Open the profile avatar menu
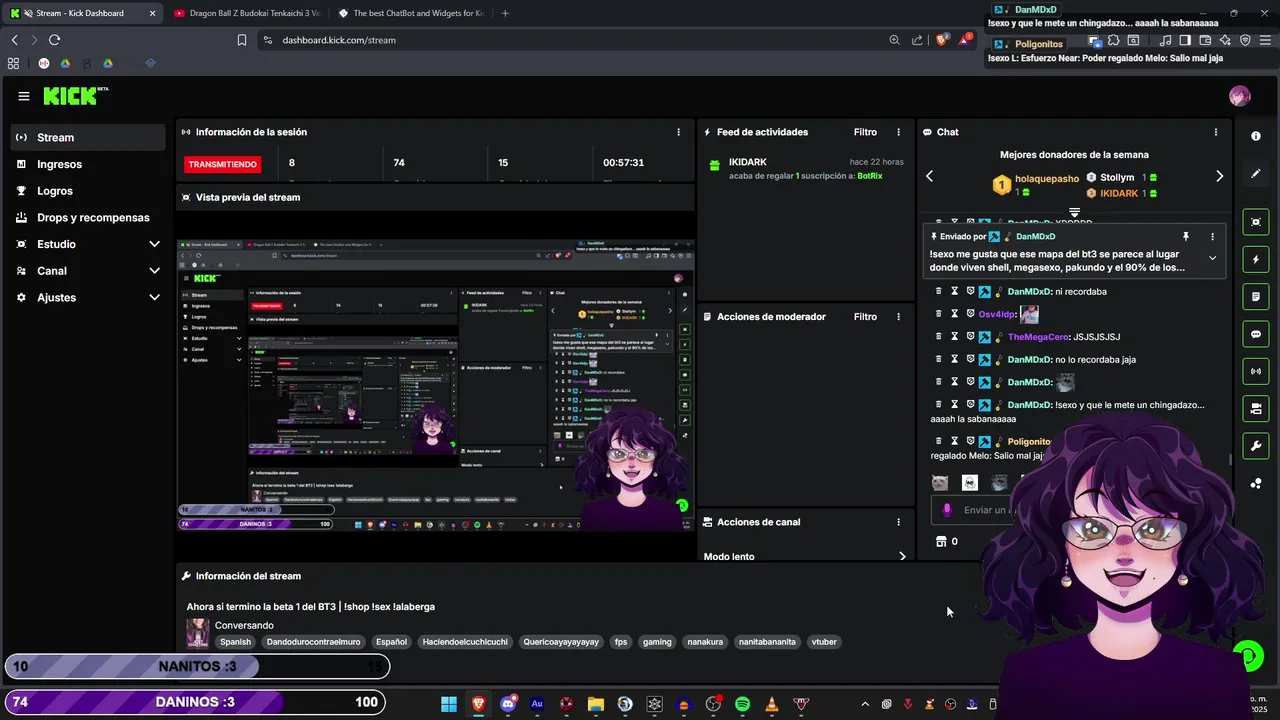The width and height of the screenshot is (1280, 720). coord(1240,96)
